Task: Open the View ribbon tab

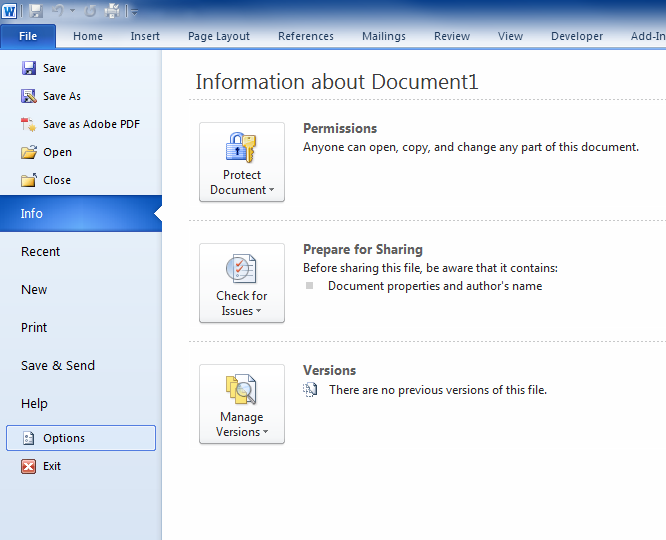Action: pyautogui.click(x=511, y=36)
